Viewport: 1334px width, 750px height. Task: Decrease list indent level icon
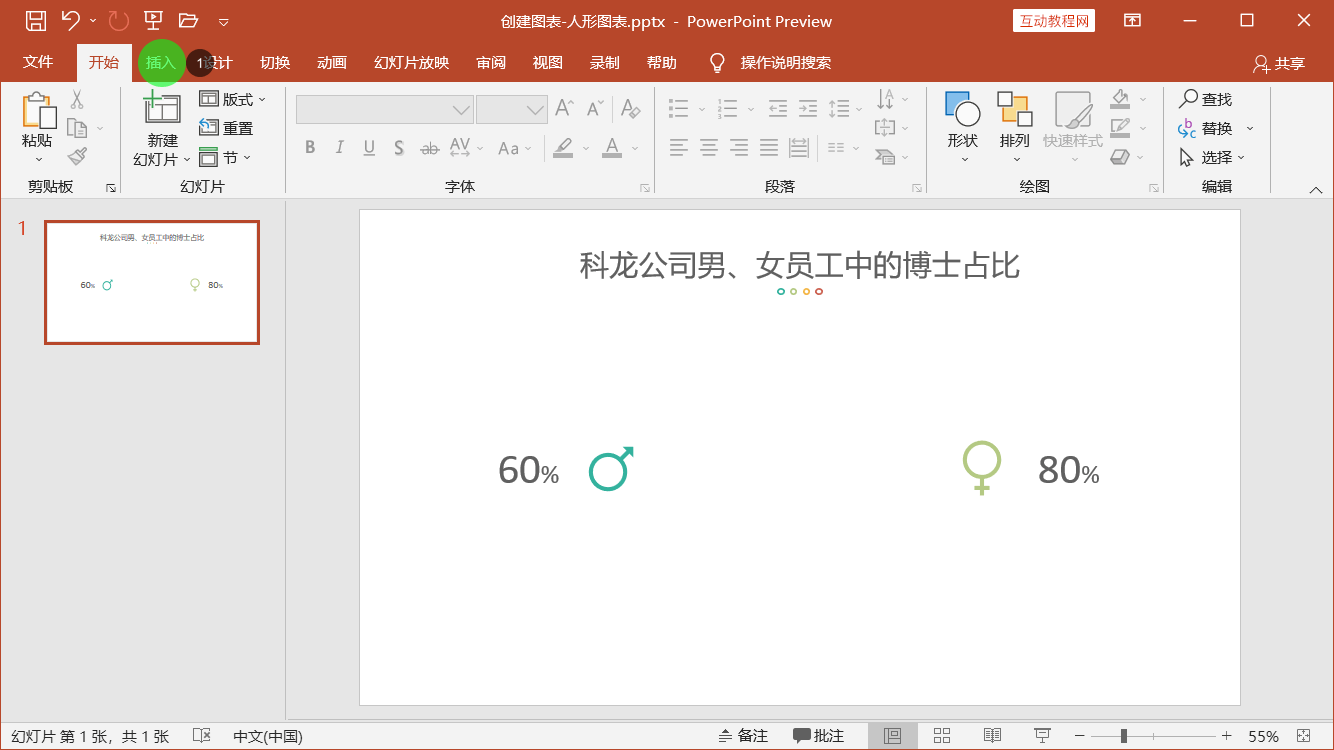[x=778, y=108]
